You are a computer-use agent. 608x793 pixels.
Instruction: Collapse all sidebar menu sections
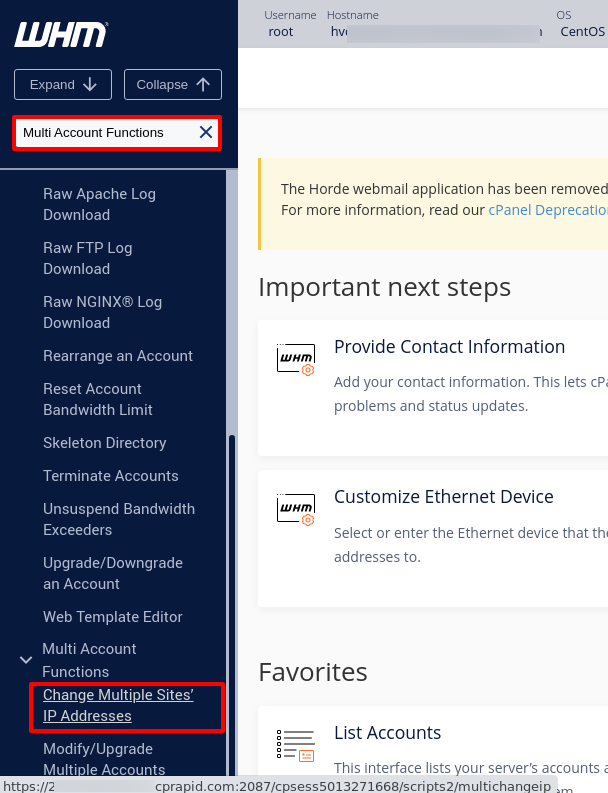point(172,85)
